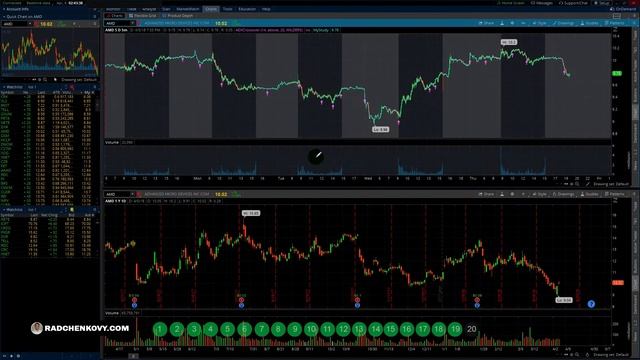Screen dimensions: 640x360
Task: Go to the MarketWatch tab
Action: coord(188,9)
